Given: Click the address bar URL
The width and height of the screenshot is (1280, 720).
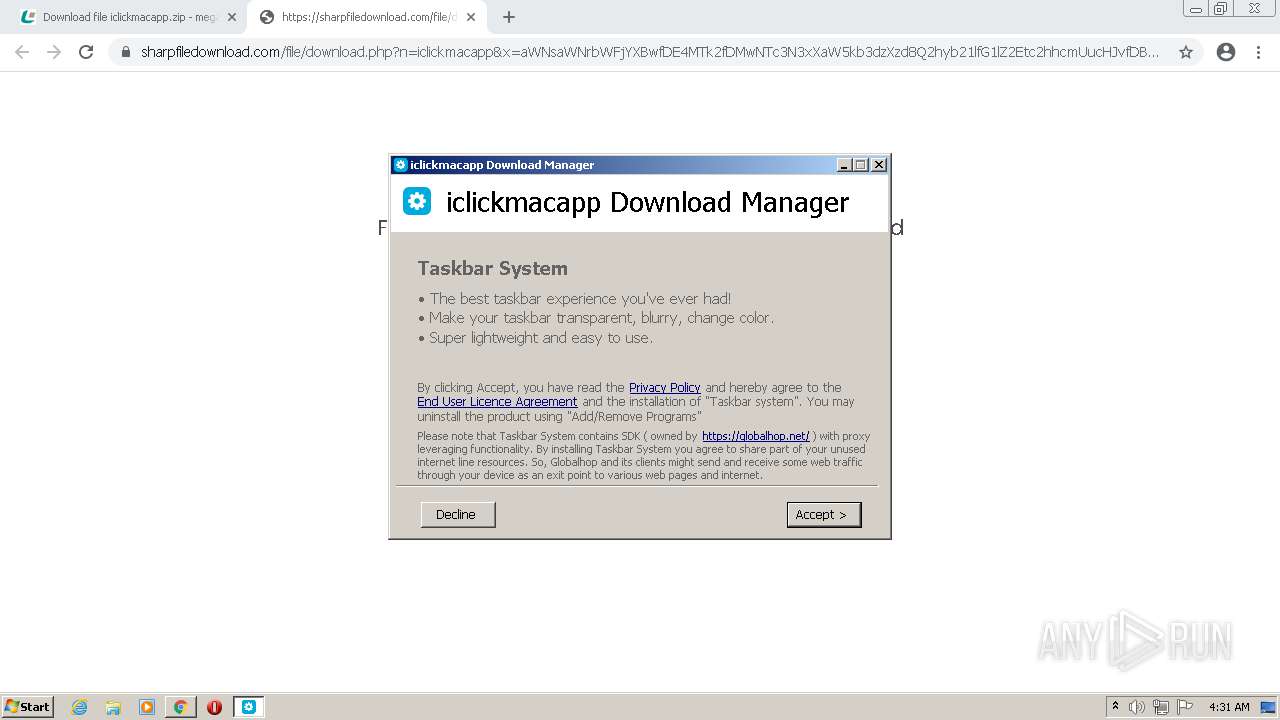Looking at the screenshot, I should [x=650, y=52].
